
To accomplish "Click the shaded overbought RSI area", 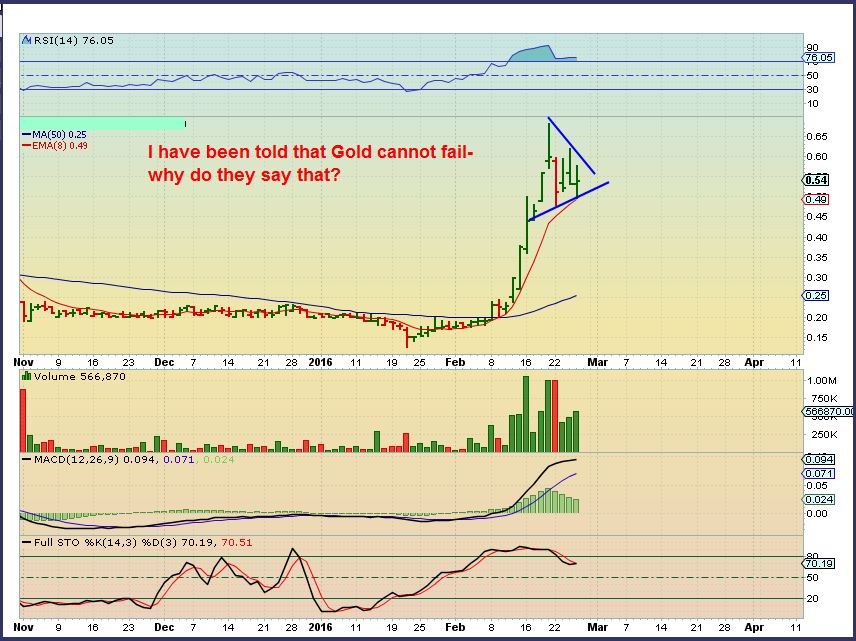I will click(535, 52).
